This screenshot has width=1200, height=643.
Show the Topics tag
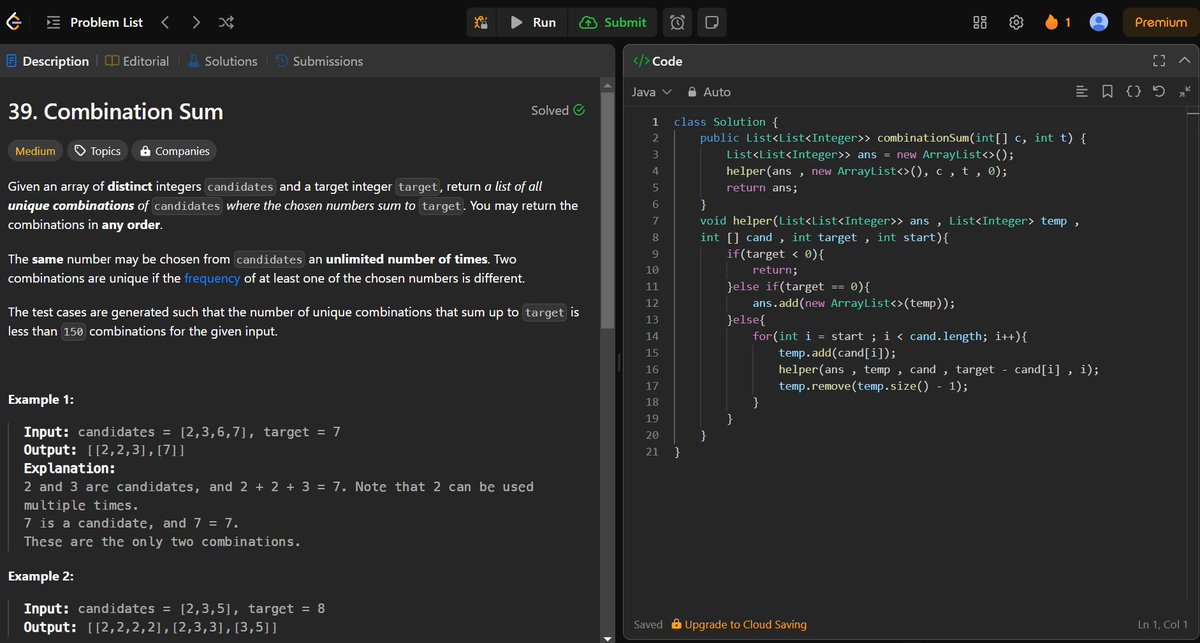click(x=98, y=151)
